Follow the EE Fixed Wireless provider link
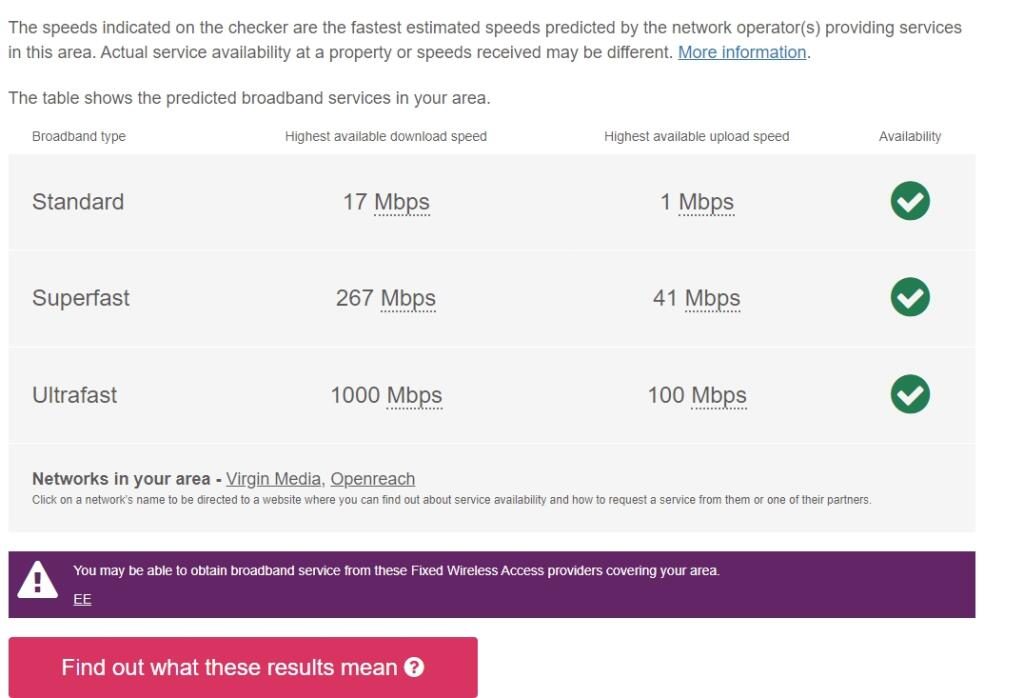 82,599
